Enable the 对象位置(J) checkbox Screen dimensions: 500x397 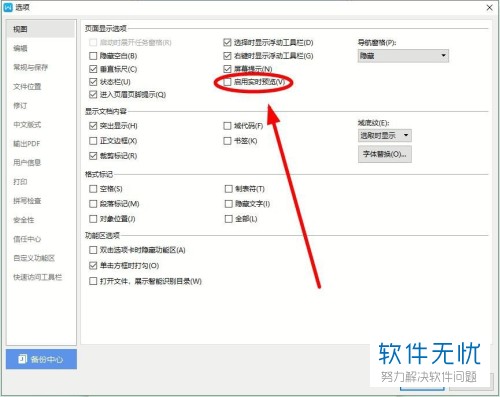(x=93, y=219)
